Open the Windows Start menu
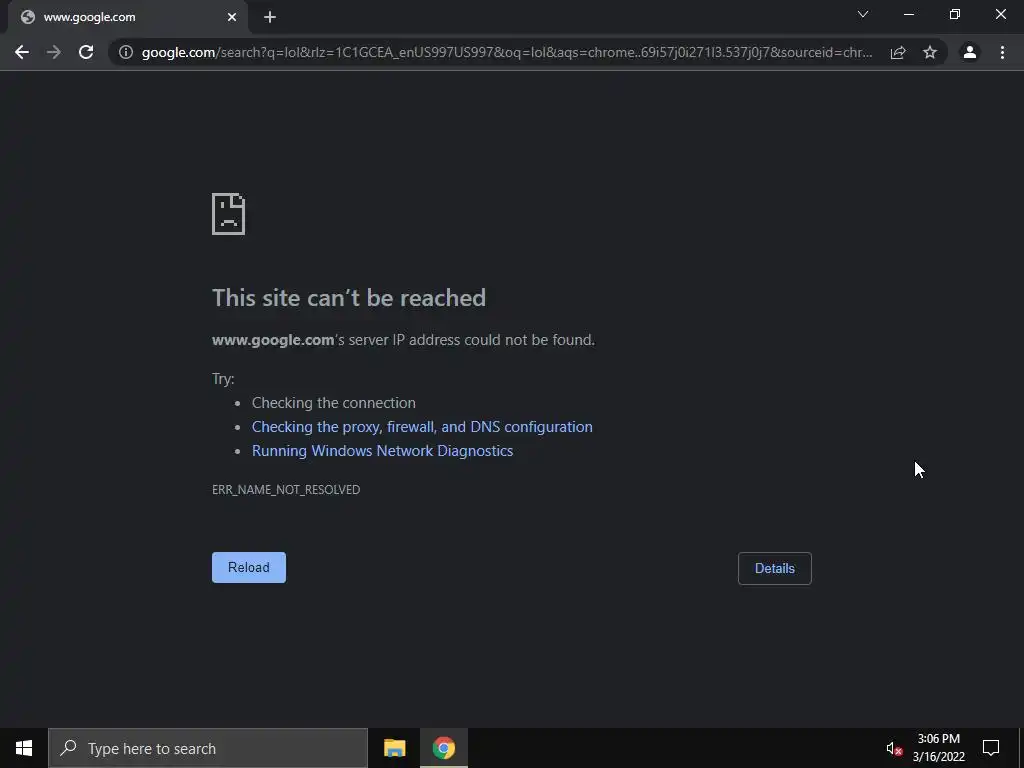Screen dimensions: 1024x768 pos(24,748)
